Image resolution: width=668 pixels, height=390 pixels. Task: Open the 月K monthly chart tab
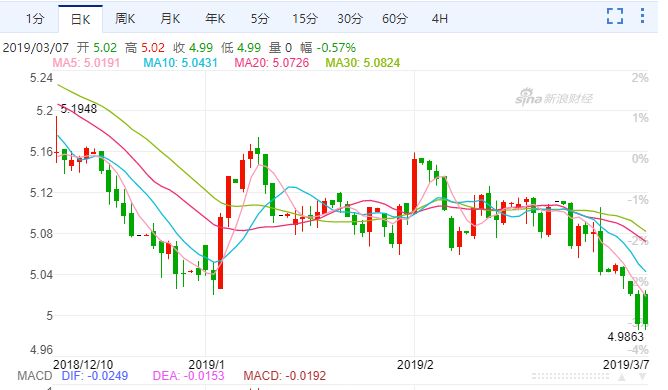[x=170, y=19]
